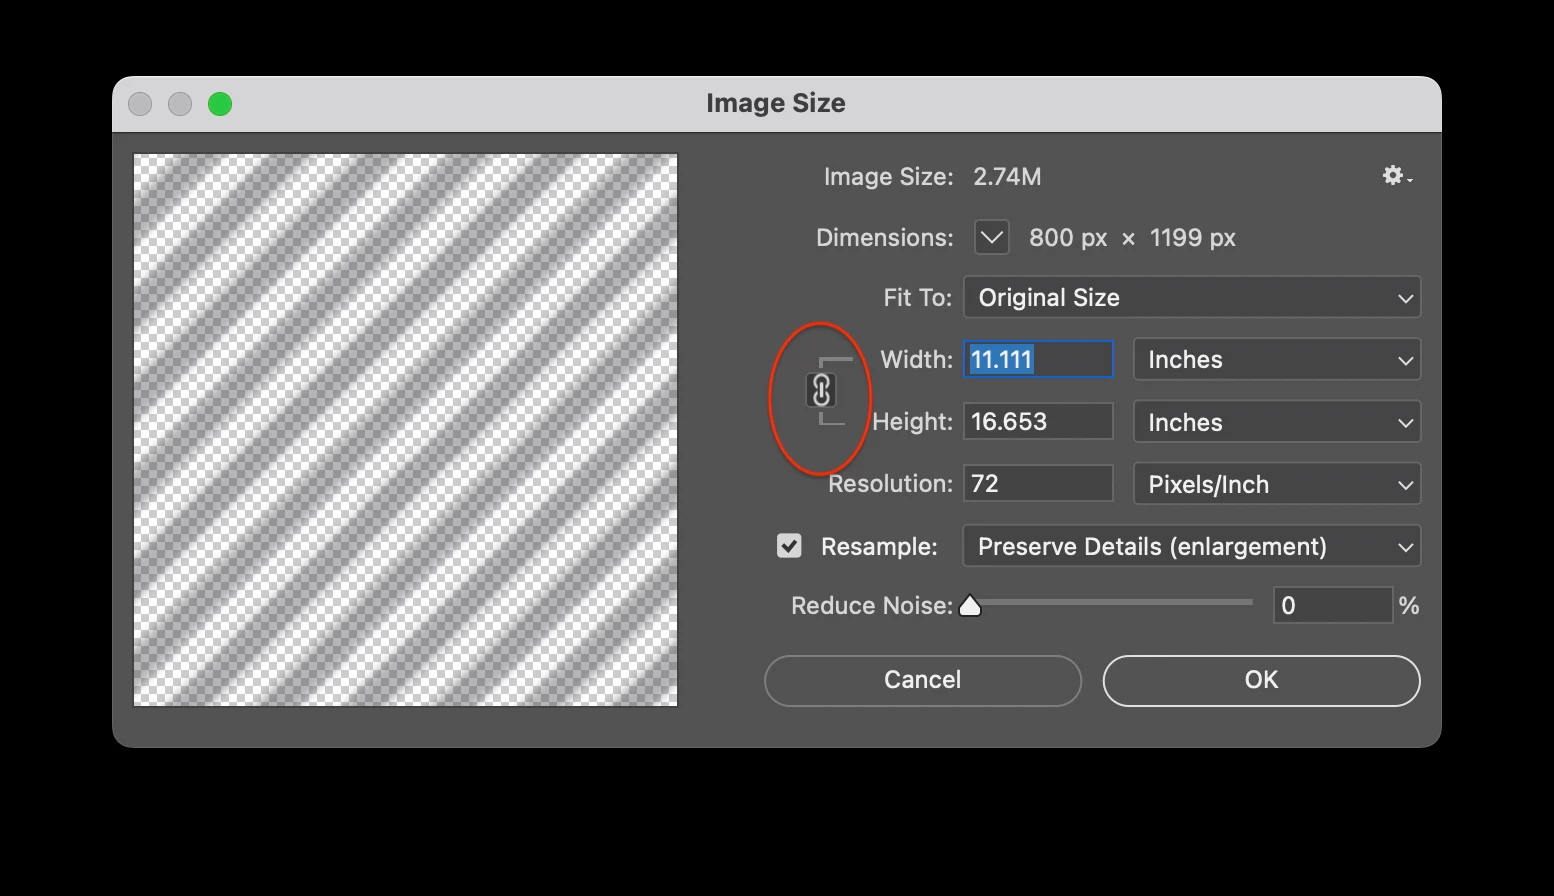
Task: Open the Preserve Details resample method dropdown
Action: pyautogui.click(x=1192, y=547)
